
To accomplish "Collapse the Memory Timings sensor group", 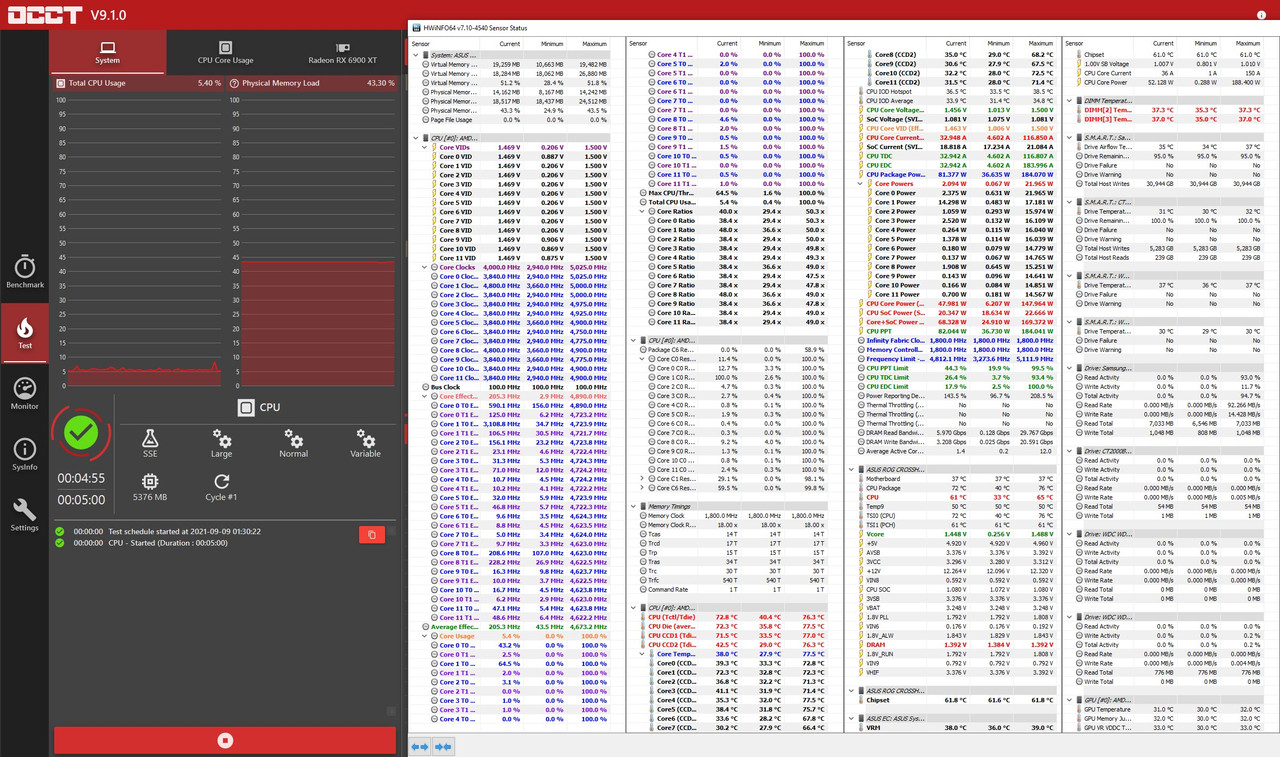I will click(633, 506).
